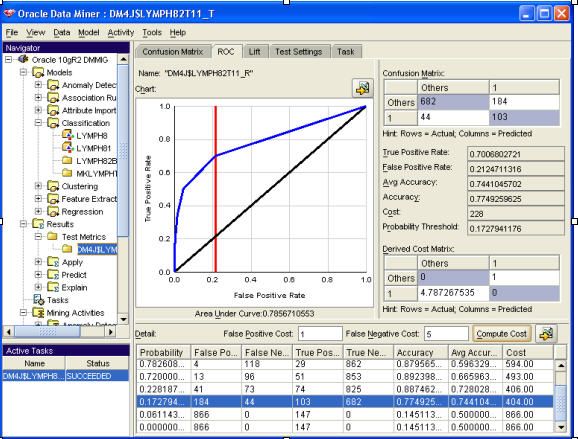Click the 4.787267535 cell in Derived Cost Matrix
The image size is (578, 439).
[453, 293]
